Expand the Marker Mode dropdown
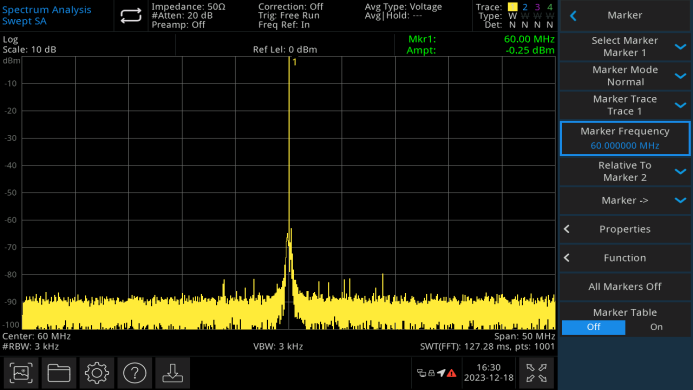 tap(624, 76)
